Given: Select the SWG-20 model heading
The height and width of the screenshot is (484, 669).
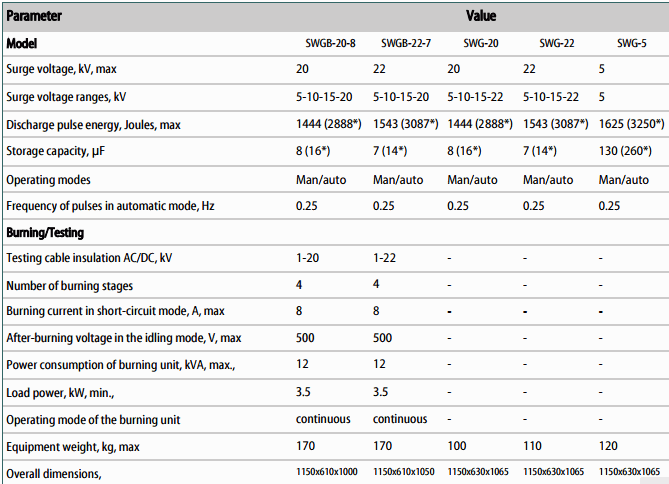Looking at the screenshot, I should click(481, 44).
